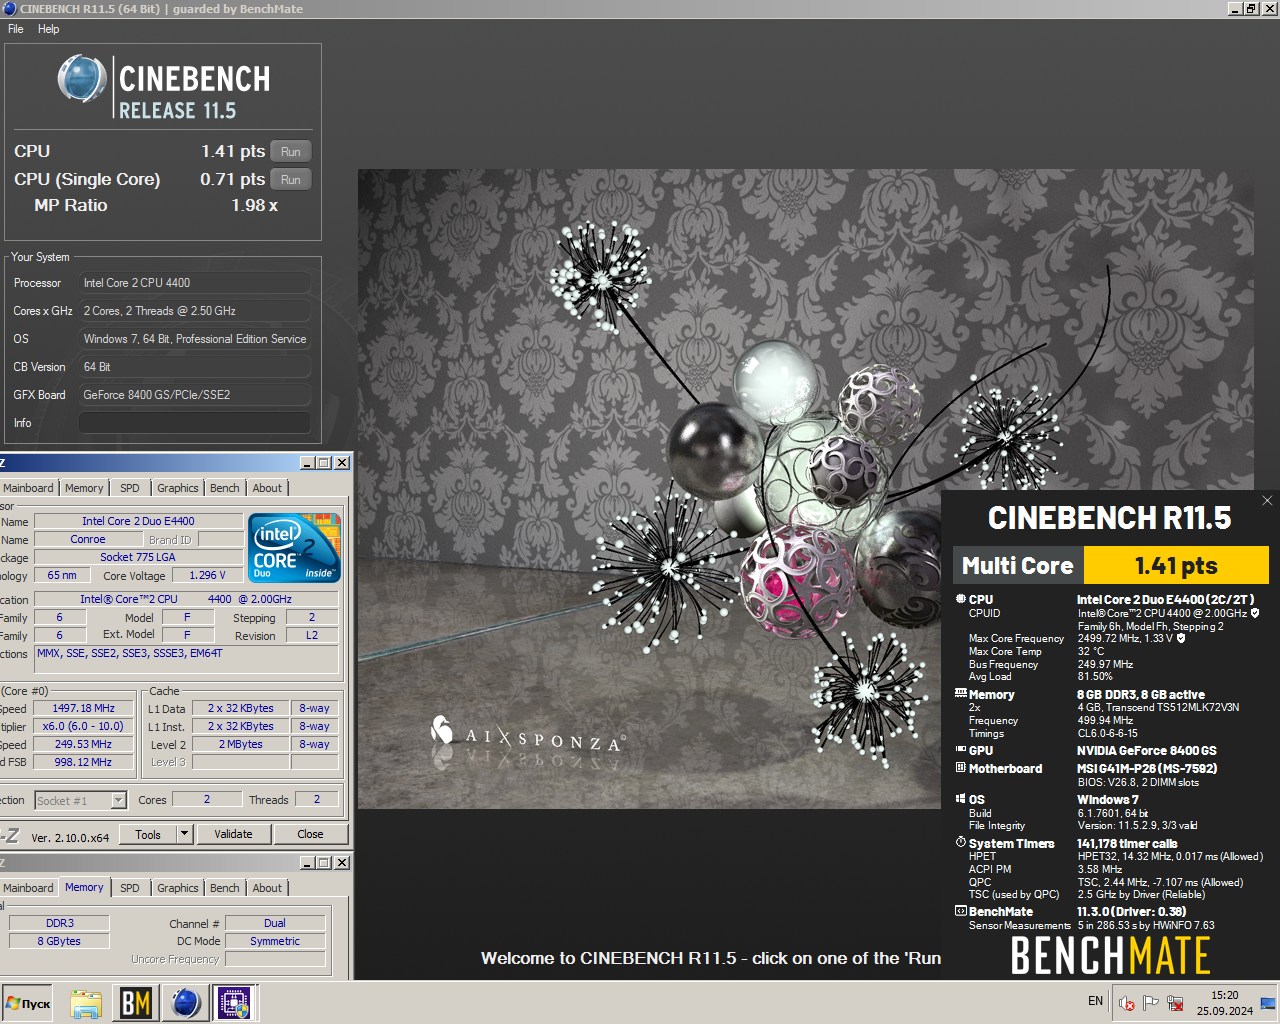
Task: Click the Processor field 'Intel Core 2 CPU 4400'
Action: click(194, 283)
